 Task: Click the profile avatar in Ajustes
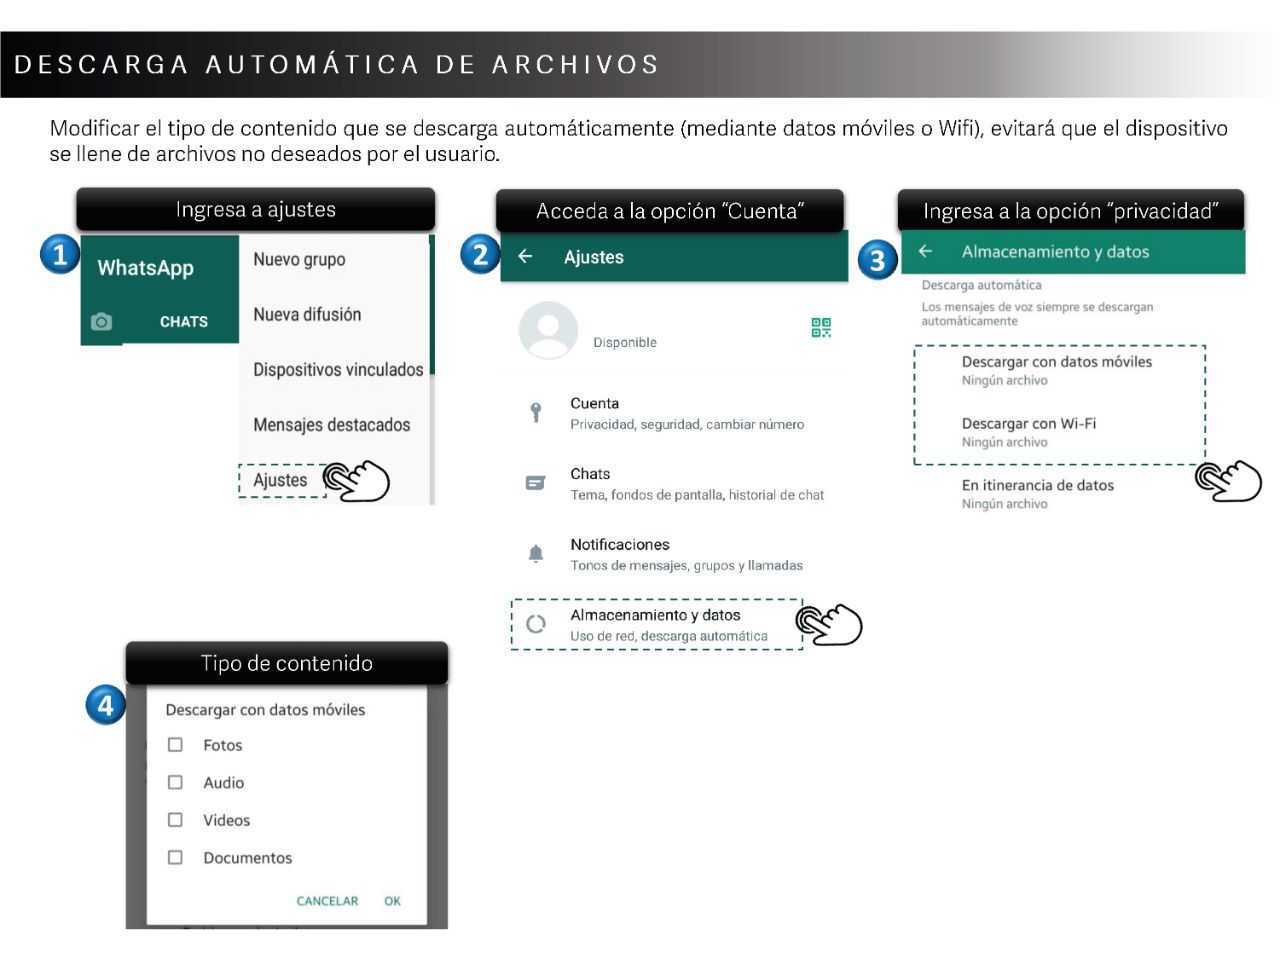coord(548,330)
